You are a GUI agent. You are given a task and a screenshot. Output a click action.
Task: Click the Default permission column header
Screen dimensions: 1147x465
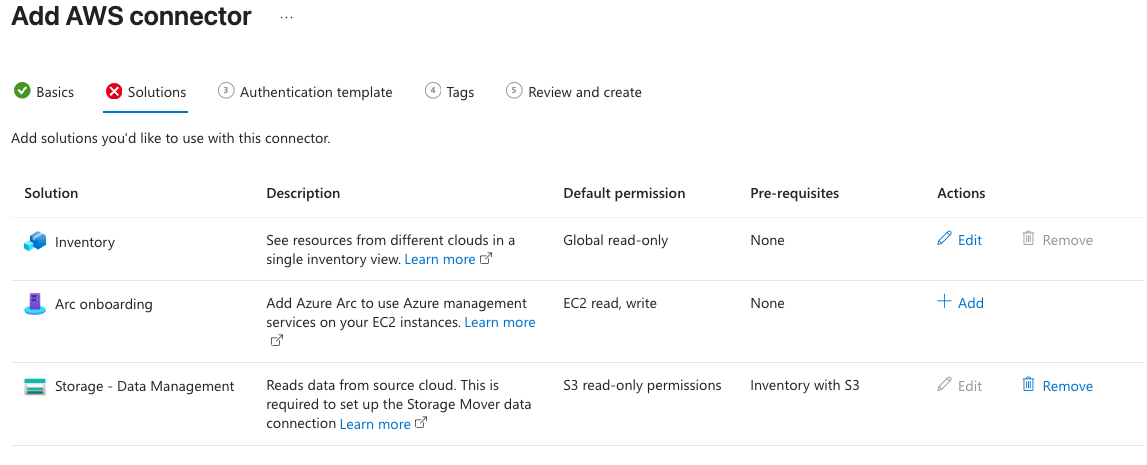(x=624, y=193)
